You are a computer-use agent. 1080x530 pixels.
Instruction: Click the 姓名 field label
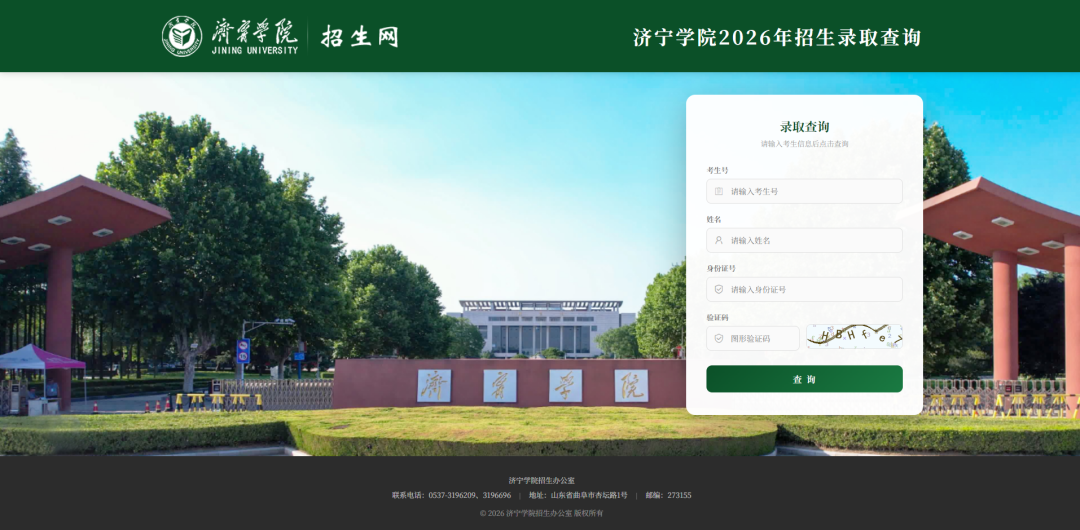714,219
